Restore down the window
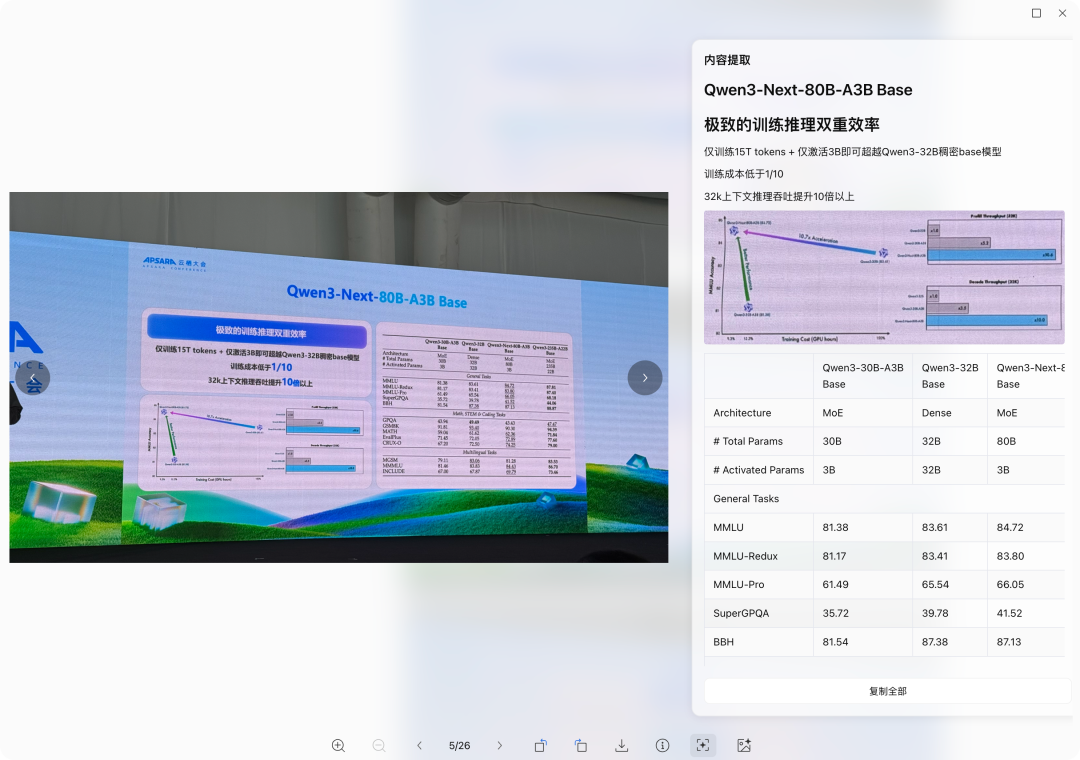1080x760 pixels. click(1037, 13)
